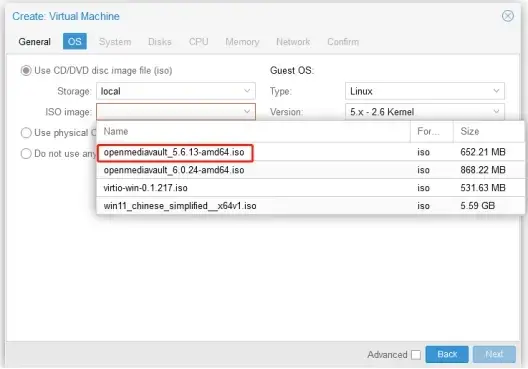Enable the Advanced checkbox

(x=416, y=355)
